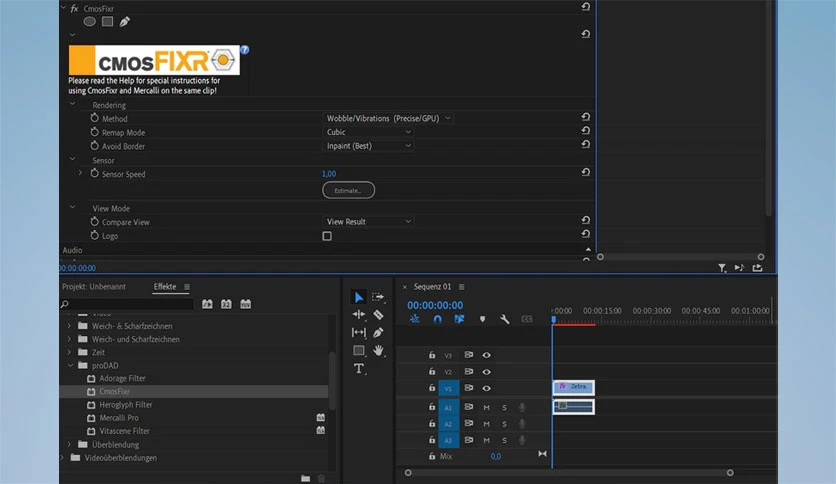The image size is (836, 484).
Task: Reset the Logo parameter
Action: 585,234
